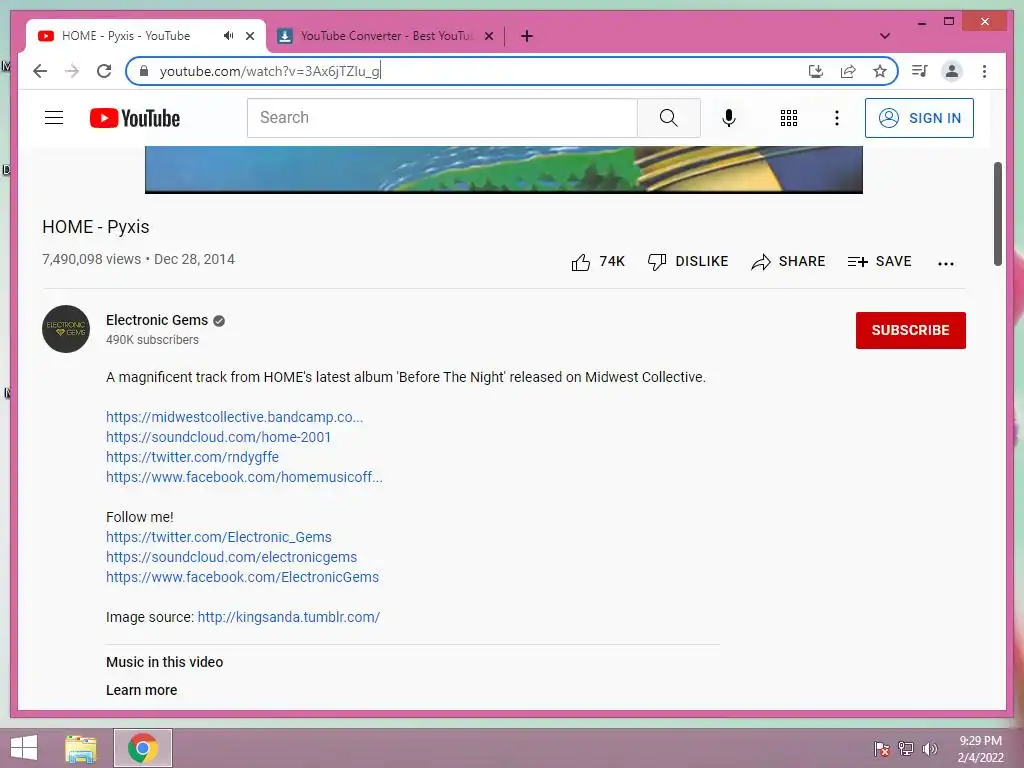Click the DISLIKE button
1024x768 pixels.
coord(688,261)
